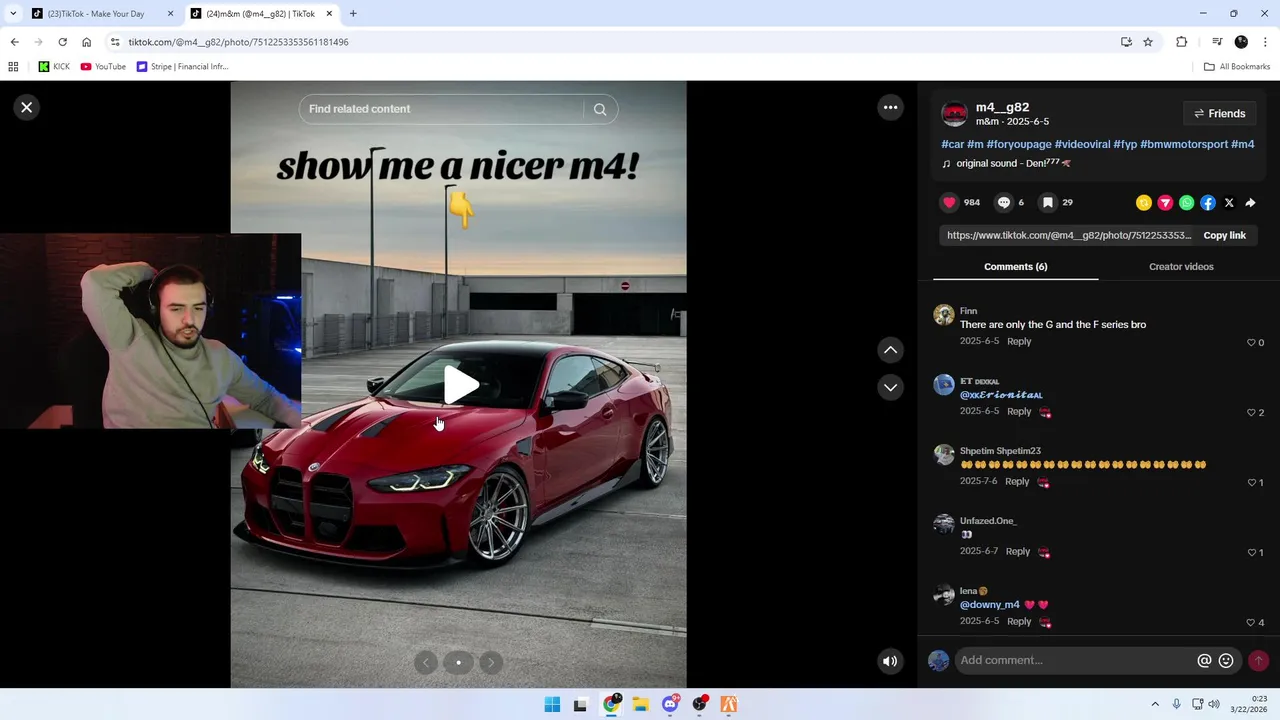The image size is (1280, 720).
Task: Focus the Add comment field
Action: click(1075, 660)
